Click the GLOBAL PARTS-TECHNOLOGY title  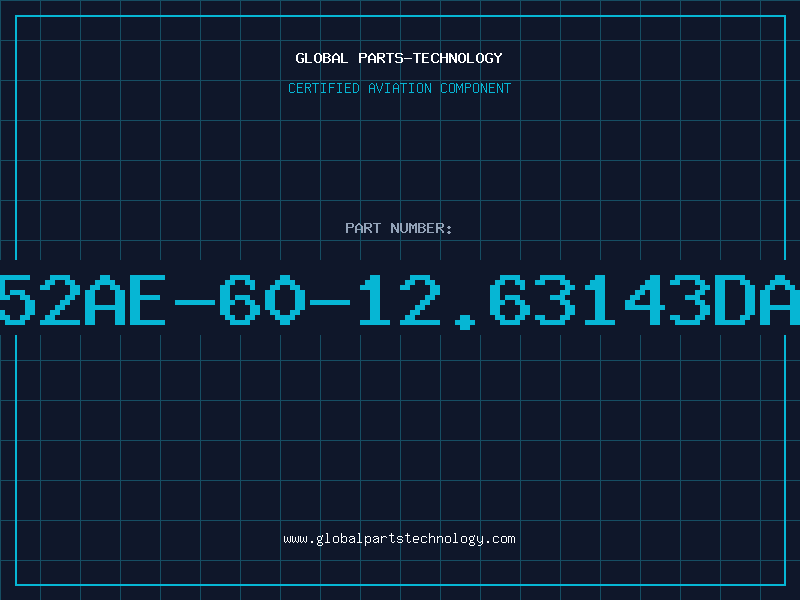(399, 58)
